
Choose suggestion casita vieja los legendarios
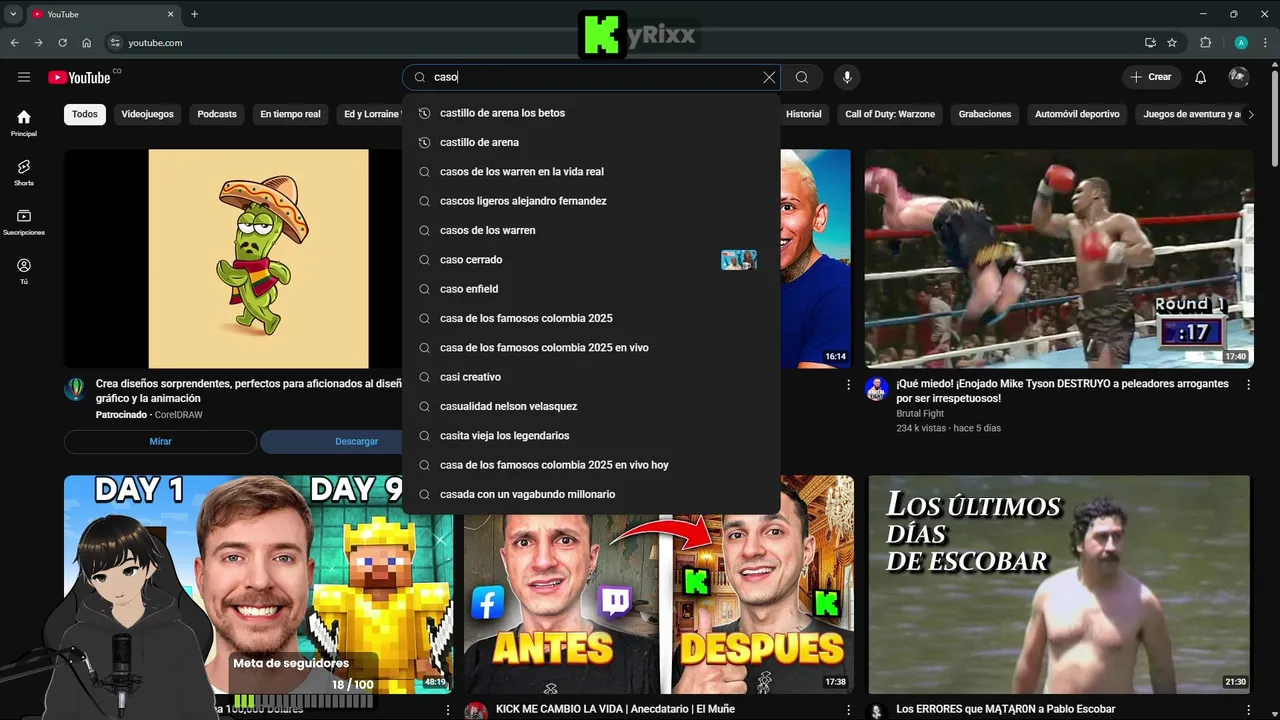(591, 436)
